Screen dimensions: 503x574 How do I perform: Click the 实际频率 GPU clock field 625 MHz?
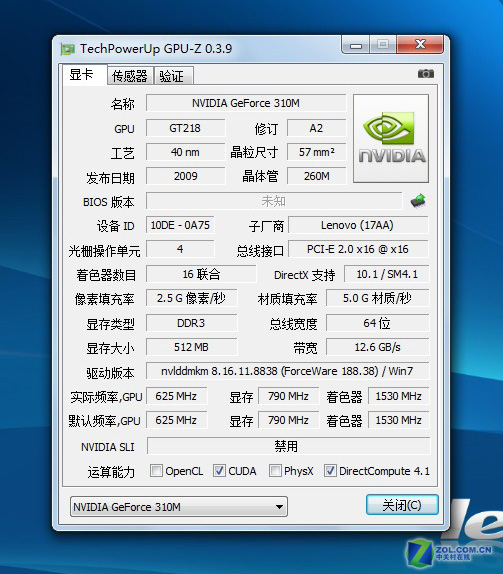click(176, 396)
